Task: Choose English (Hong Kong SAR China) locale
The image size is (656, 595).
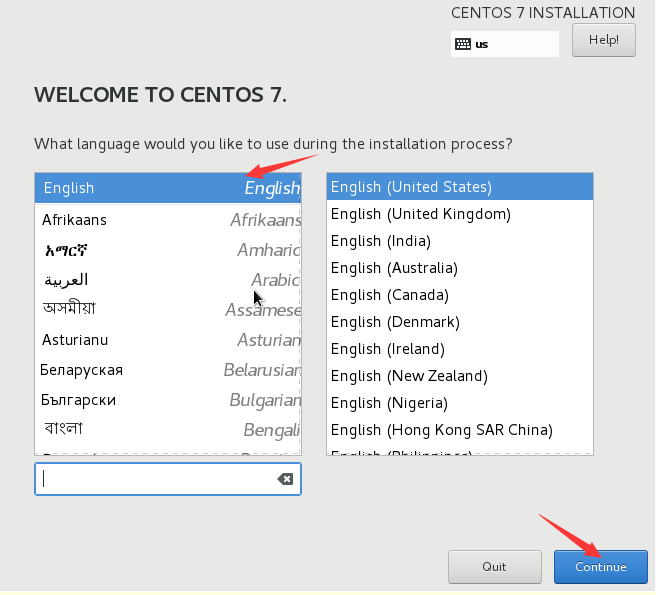Action: coord(460,430)
